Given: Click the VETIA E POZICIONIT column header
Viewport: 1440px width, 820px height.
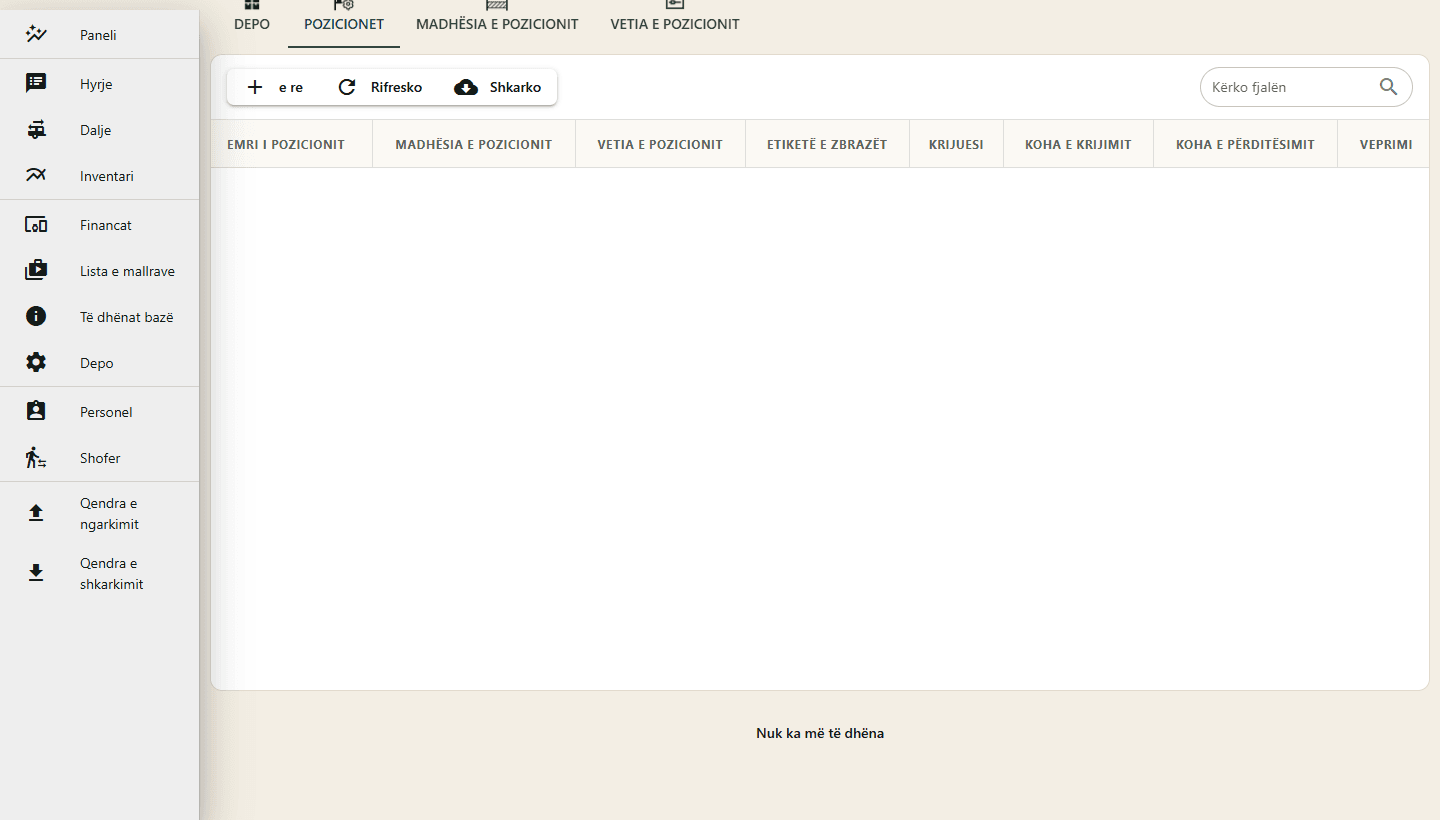Looking at the screenshot, I should click(660, 144).
